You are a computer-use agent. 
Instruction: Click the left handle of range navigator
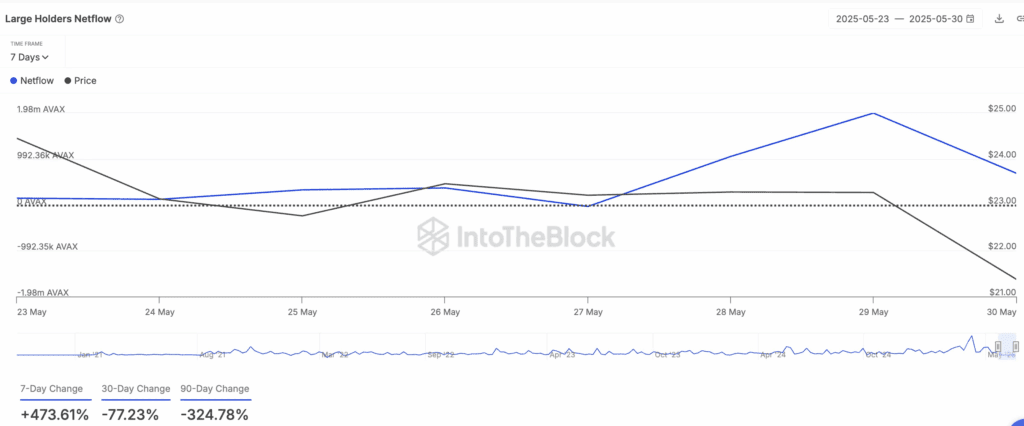[x=997, y=346]
